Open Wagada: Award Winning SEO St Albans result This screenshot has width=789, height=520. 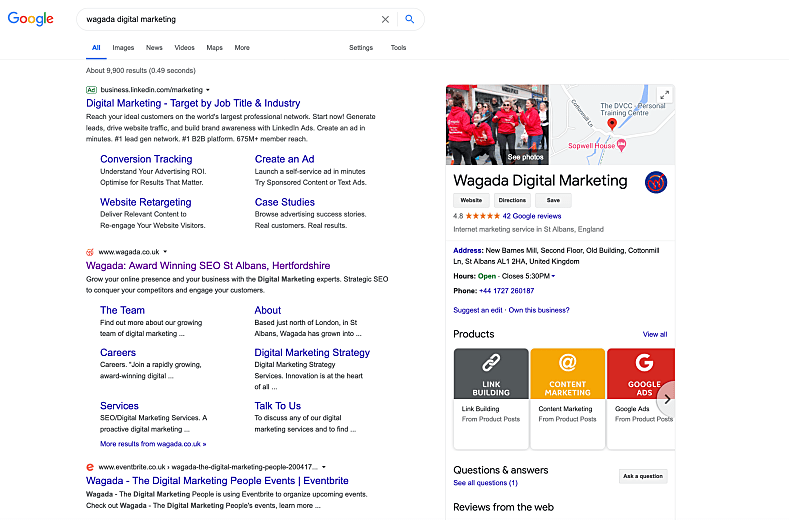(208, 266)
